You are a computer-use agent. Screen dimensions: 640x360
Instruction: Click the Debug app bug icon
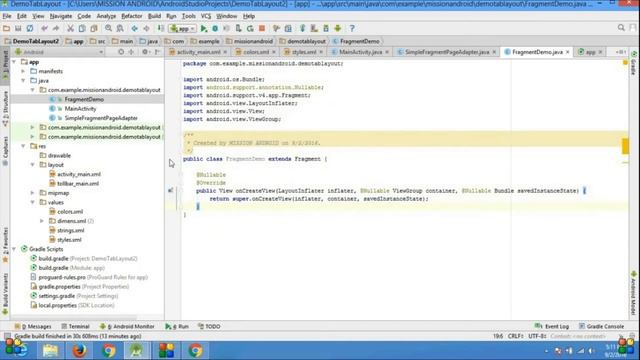(x=215, y=28)
